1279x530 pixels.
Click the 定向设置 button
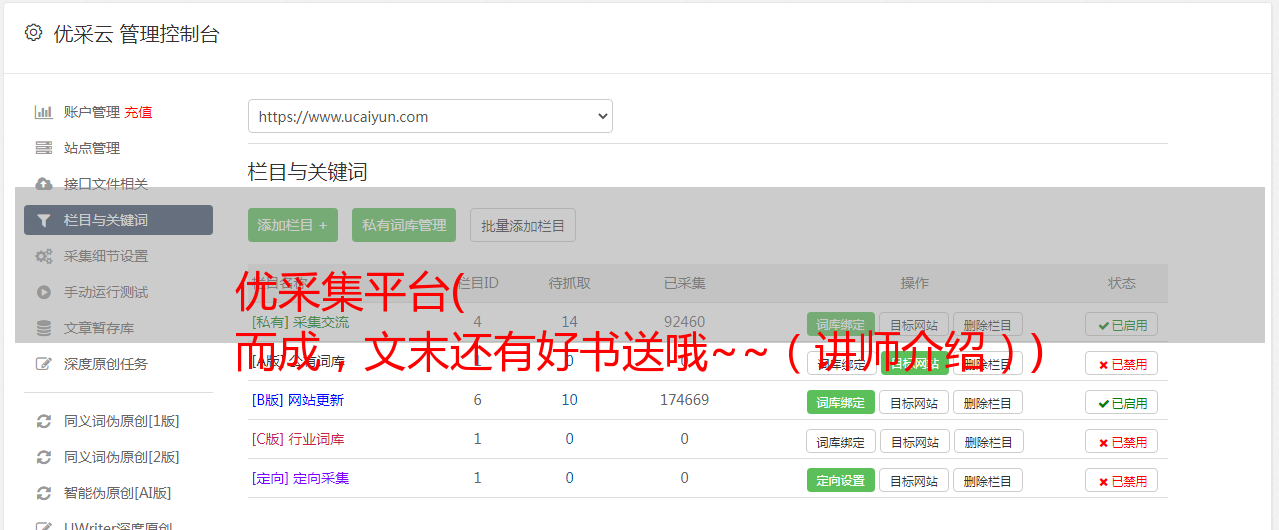[x=841, y=480]
